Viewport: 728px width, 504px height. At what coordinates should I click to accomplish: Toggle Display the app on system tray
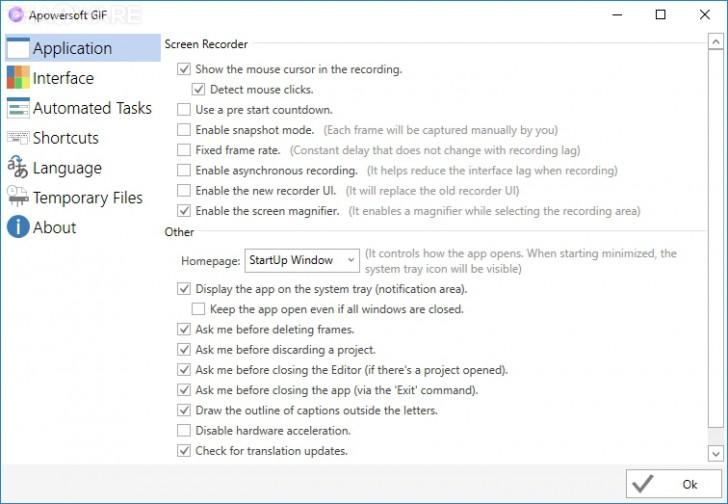(x=184, y=289)
